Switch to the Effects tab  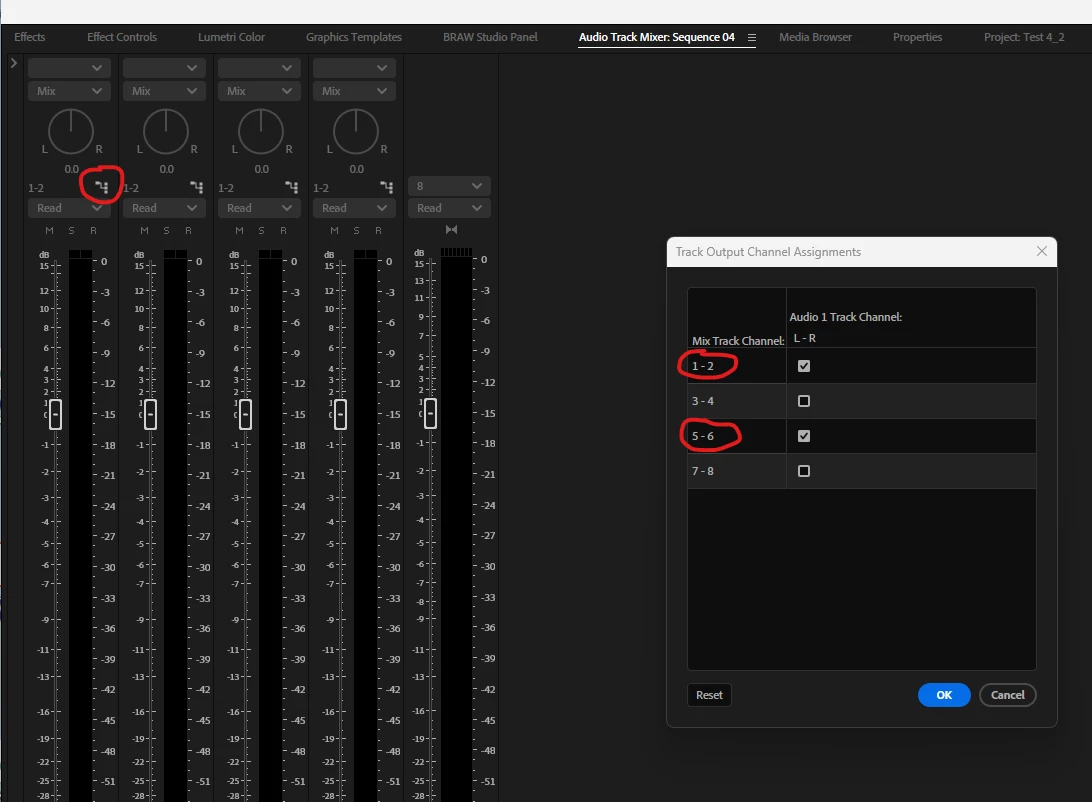29,37
